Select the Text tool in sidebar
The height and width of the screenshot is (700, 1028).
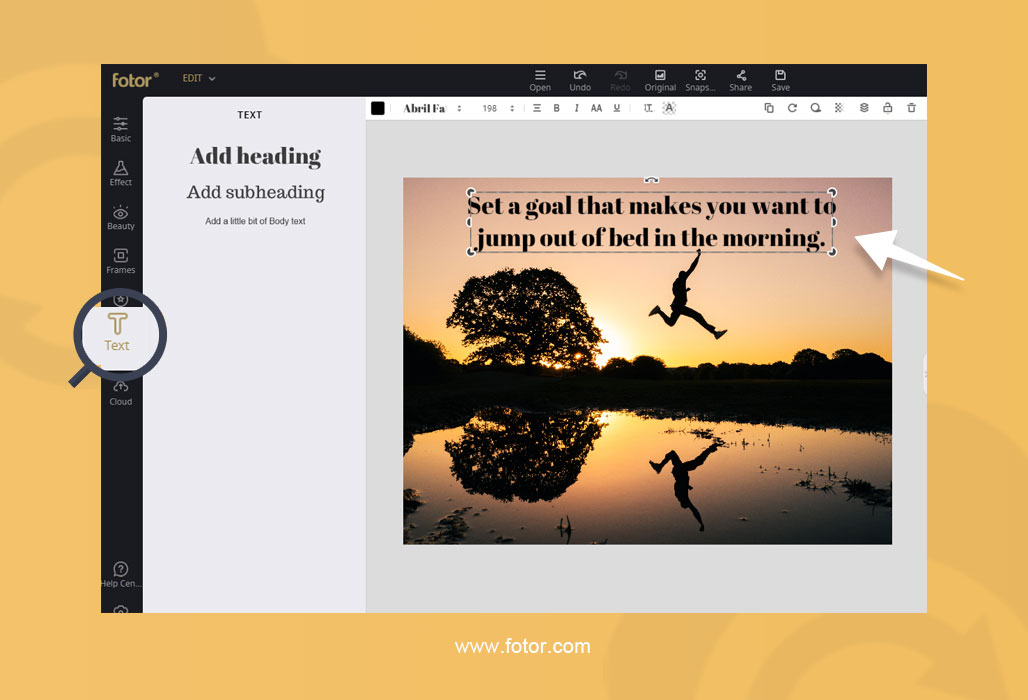tap(117, 332)
